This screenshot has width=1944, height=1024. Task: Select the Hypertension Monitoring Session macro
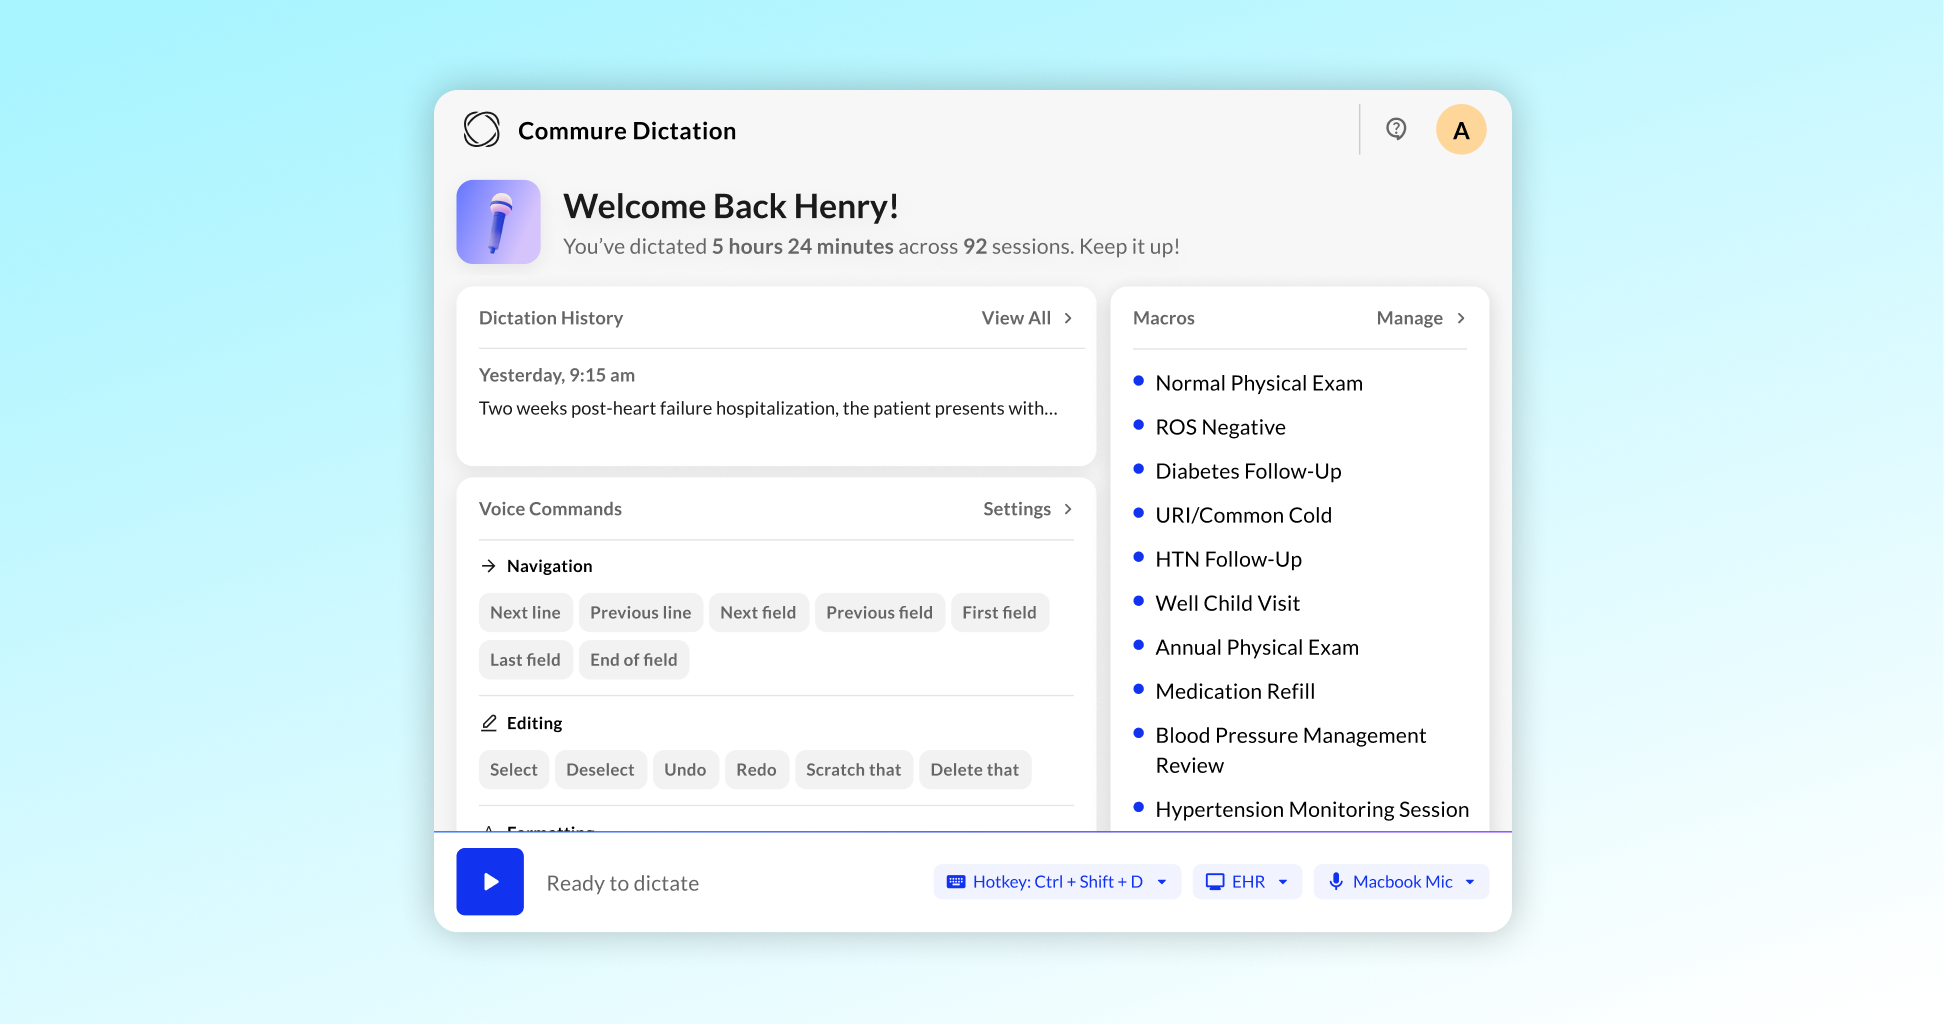pyautogui.click(x=1312, y=809)
